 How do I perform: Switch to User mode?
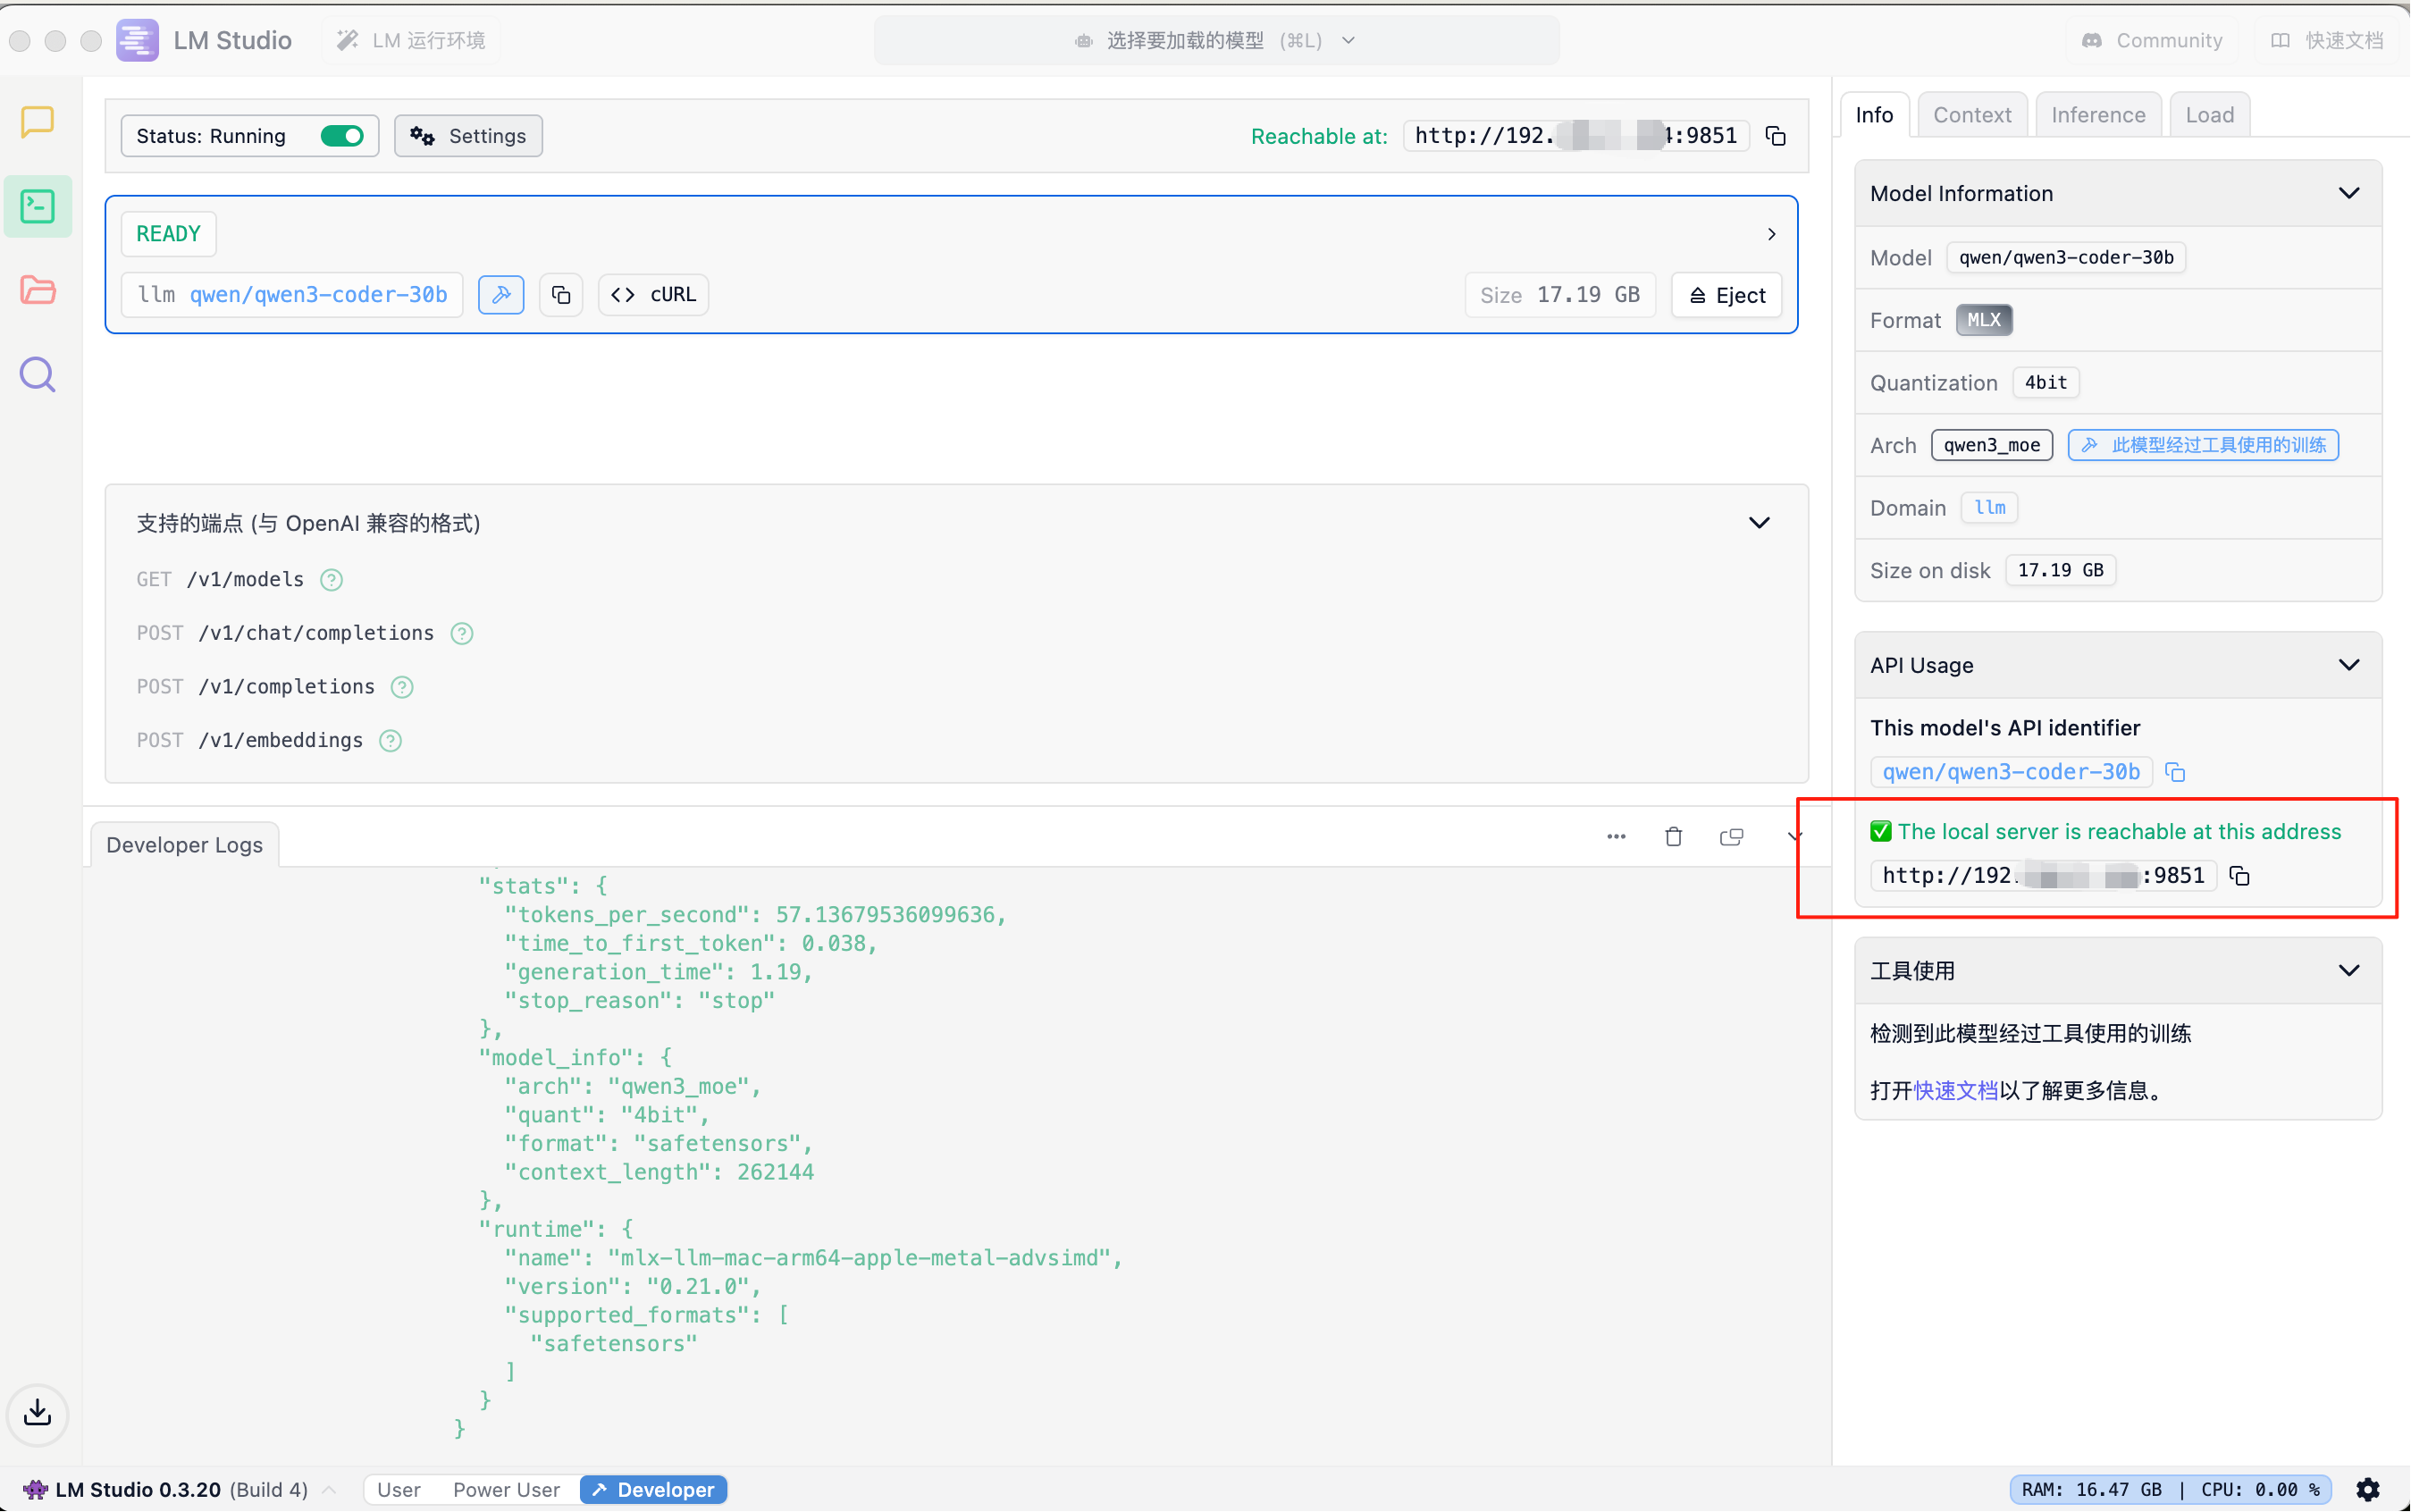point(398,1490)
